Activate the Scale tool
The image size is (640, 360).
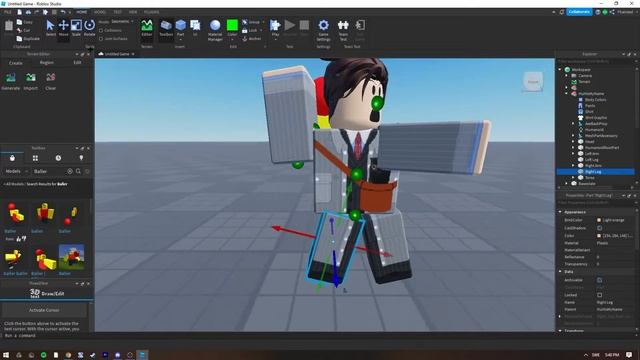tap(76, 28)
